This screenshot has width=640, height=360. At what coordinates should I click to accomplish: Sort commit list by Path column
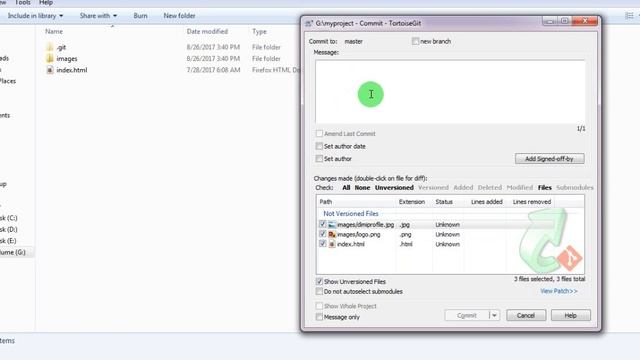325,202
